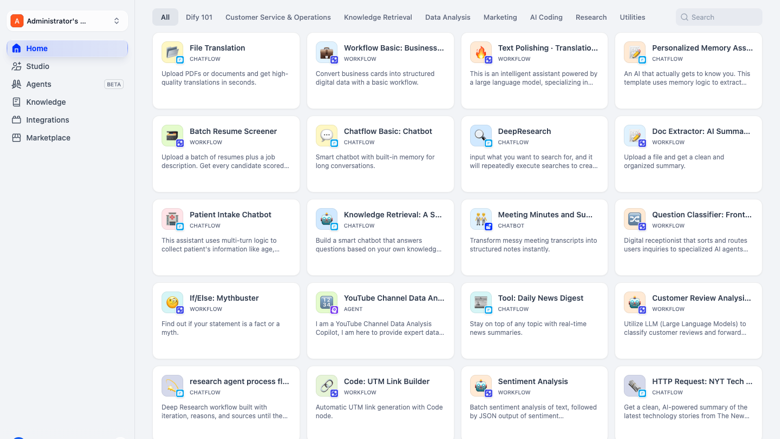Click the DeepResearch magnifier icon
This screenshot has height=439, width=780.
[481, 136]
